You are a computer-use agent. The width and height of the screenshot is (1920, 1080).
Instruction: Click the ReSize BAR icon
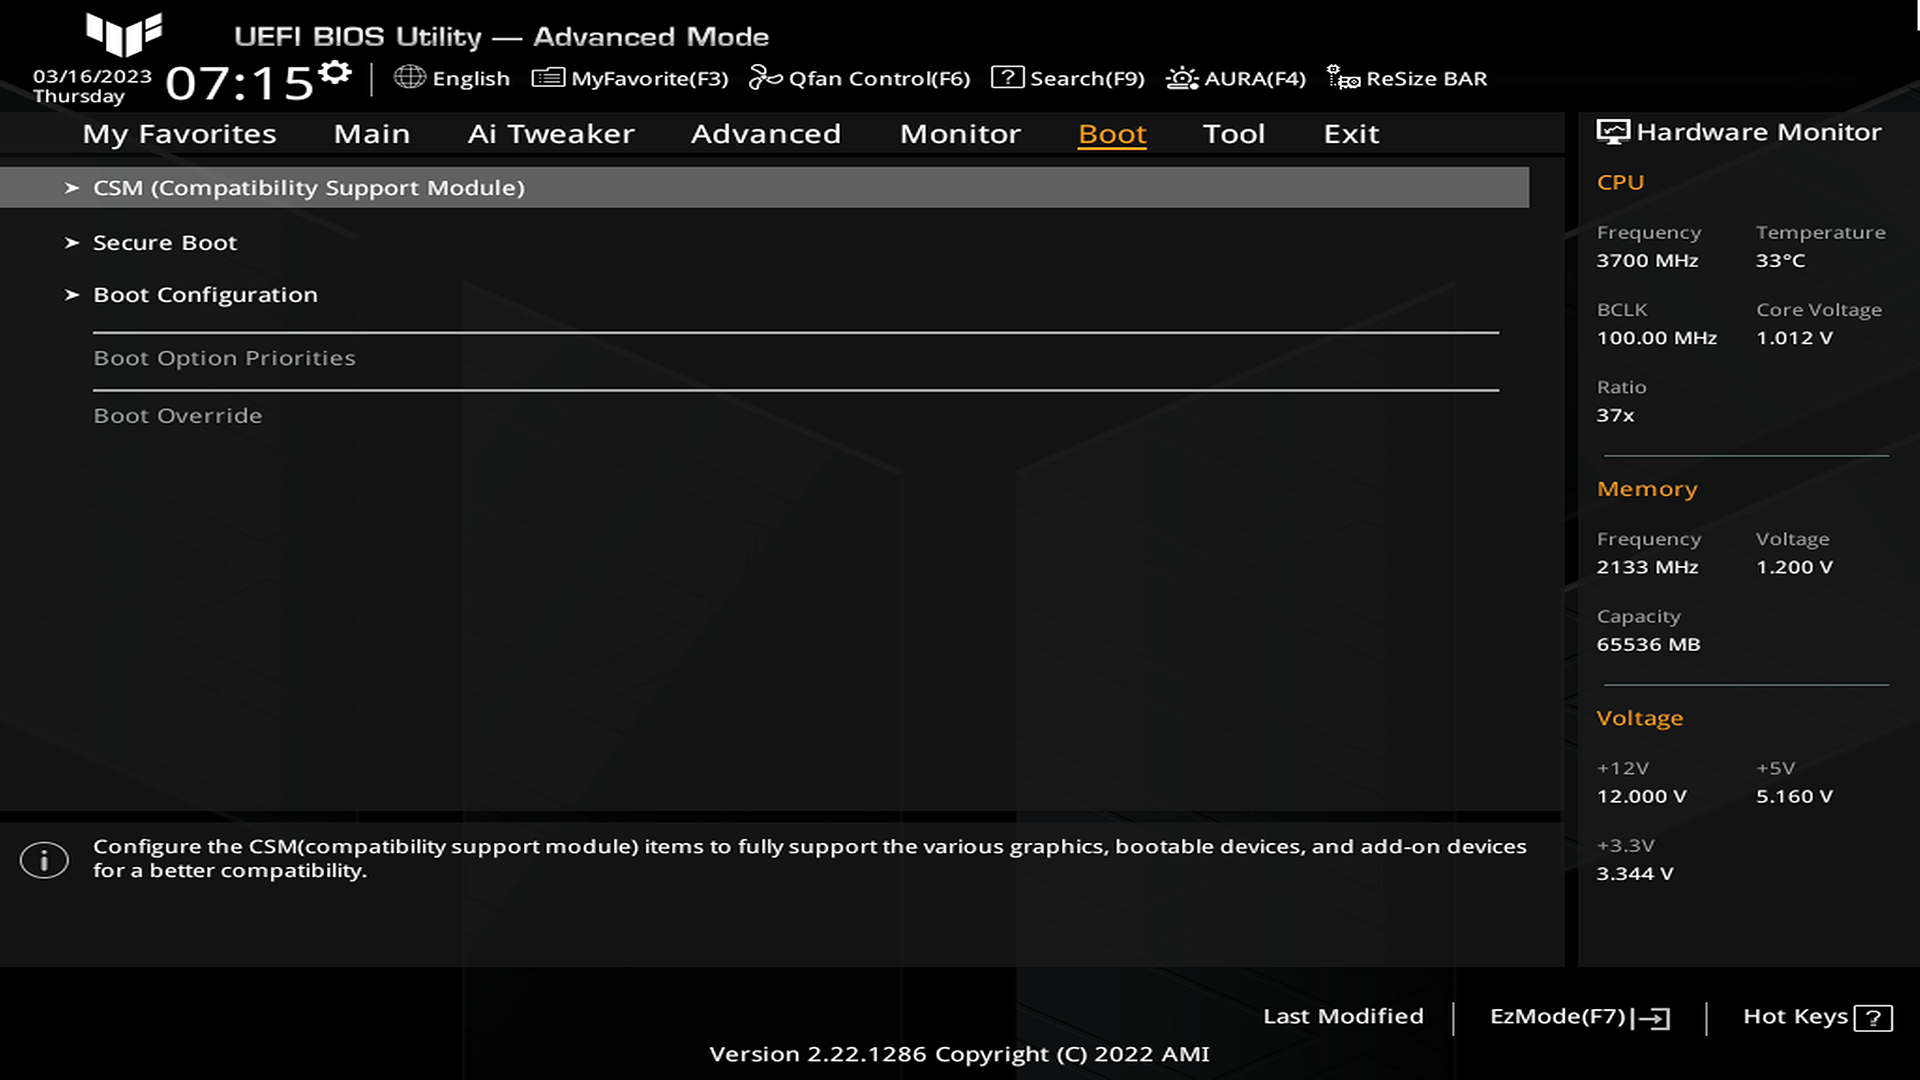pyautogui.click(x=1343, y=77)
